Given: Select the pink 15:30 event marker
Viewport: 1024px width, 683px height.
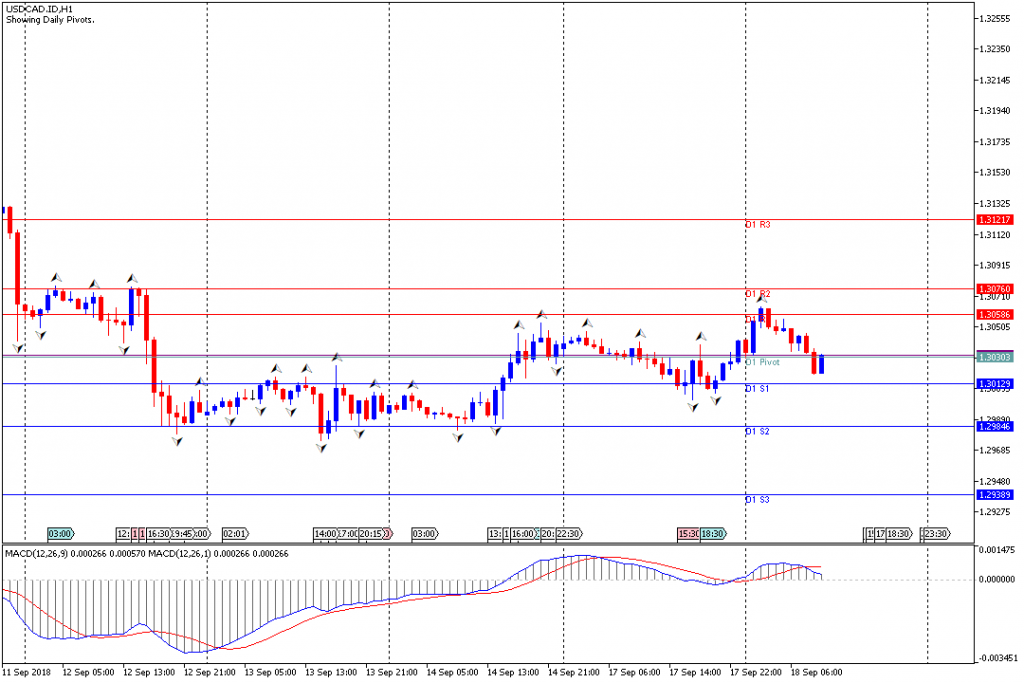Looking at the screenshot, I should point(688,534).
